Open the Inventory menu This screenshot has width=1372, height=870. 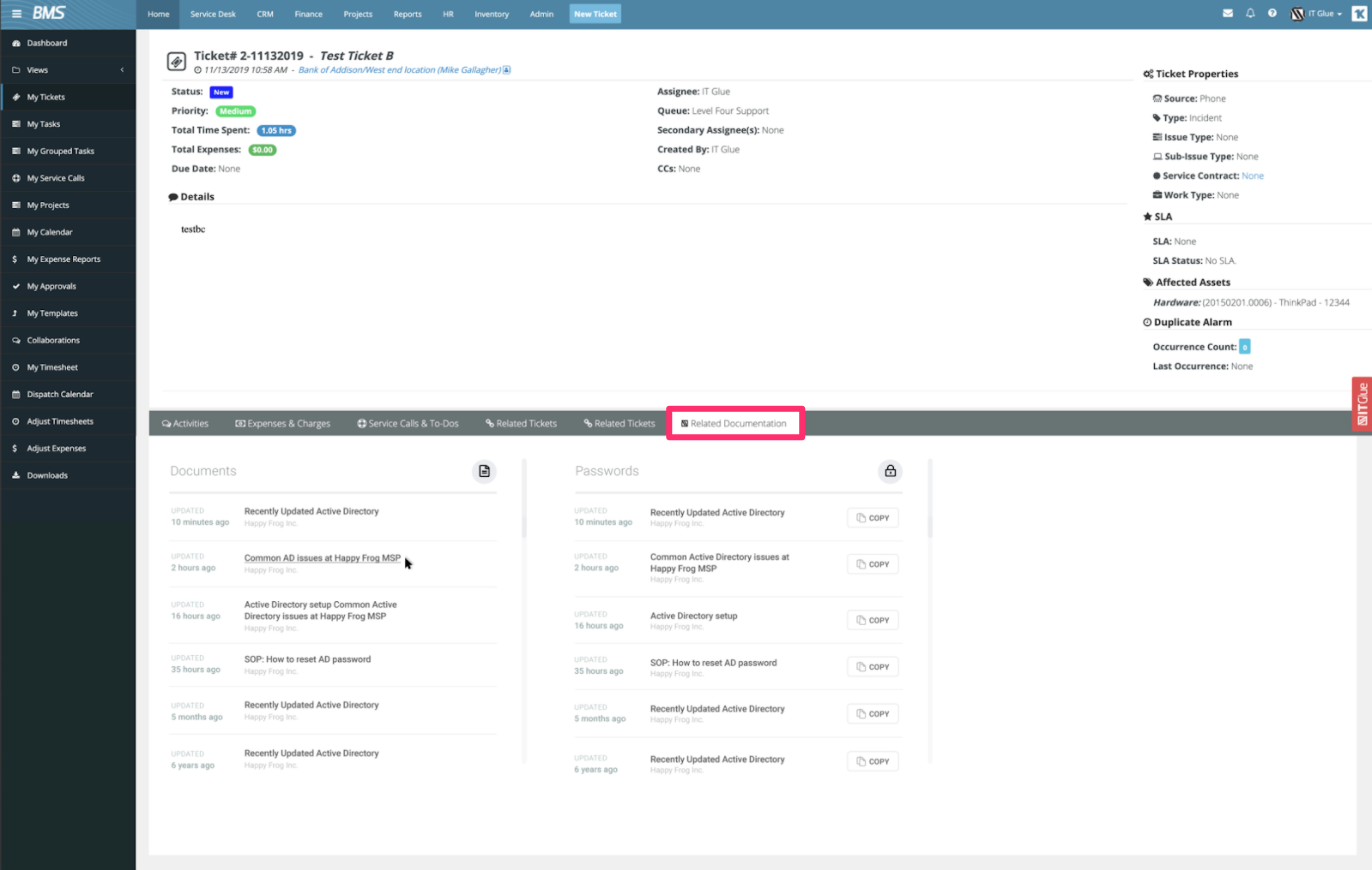pyautogui.click(x=491, y=14)
